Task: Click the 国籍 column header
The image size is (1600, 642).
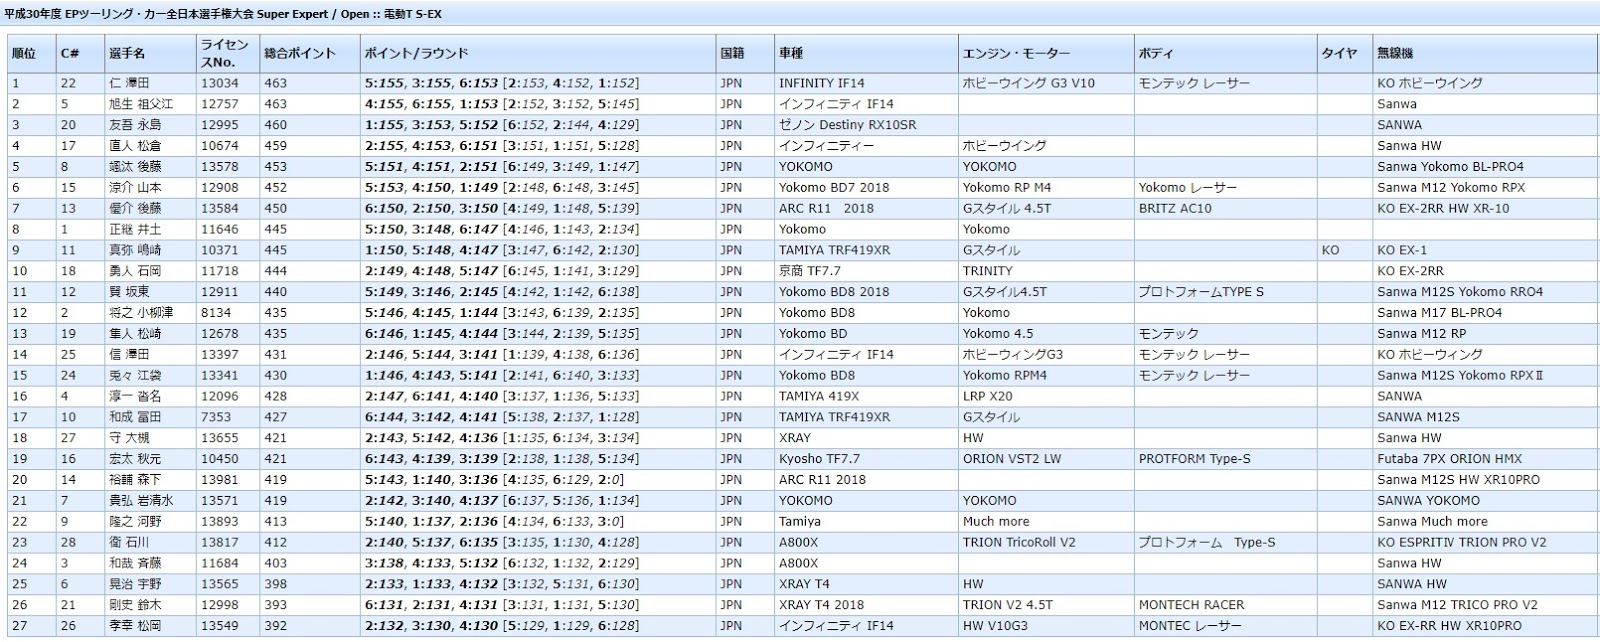Action: click(744, 54)
